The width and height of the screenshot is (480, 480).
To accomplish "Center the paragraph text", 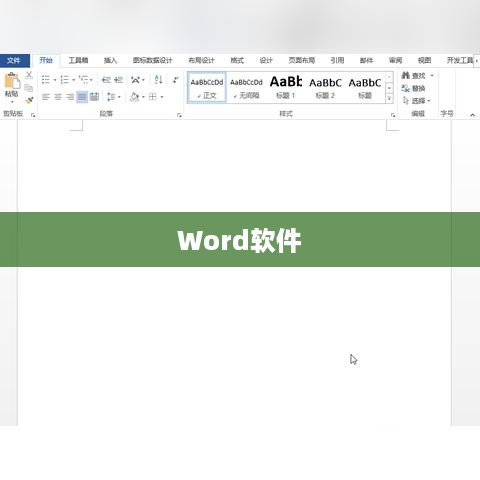I will pyautogui.click(x=58, y=97).
